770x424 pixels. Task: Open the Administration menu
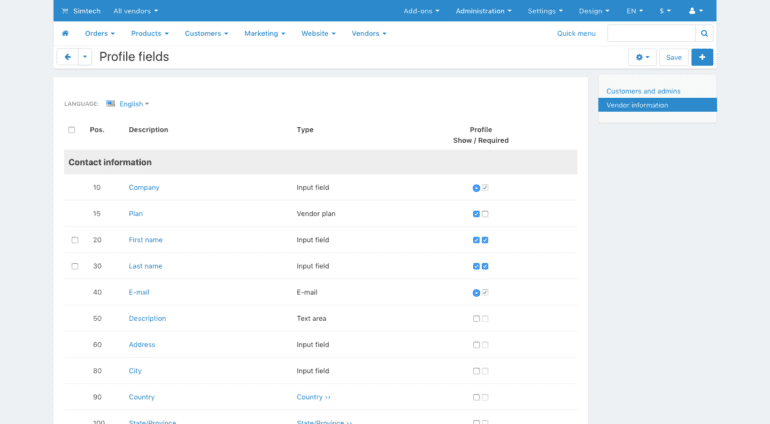(483, 11)
